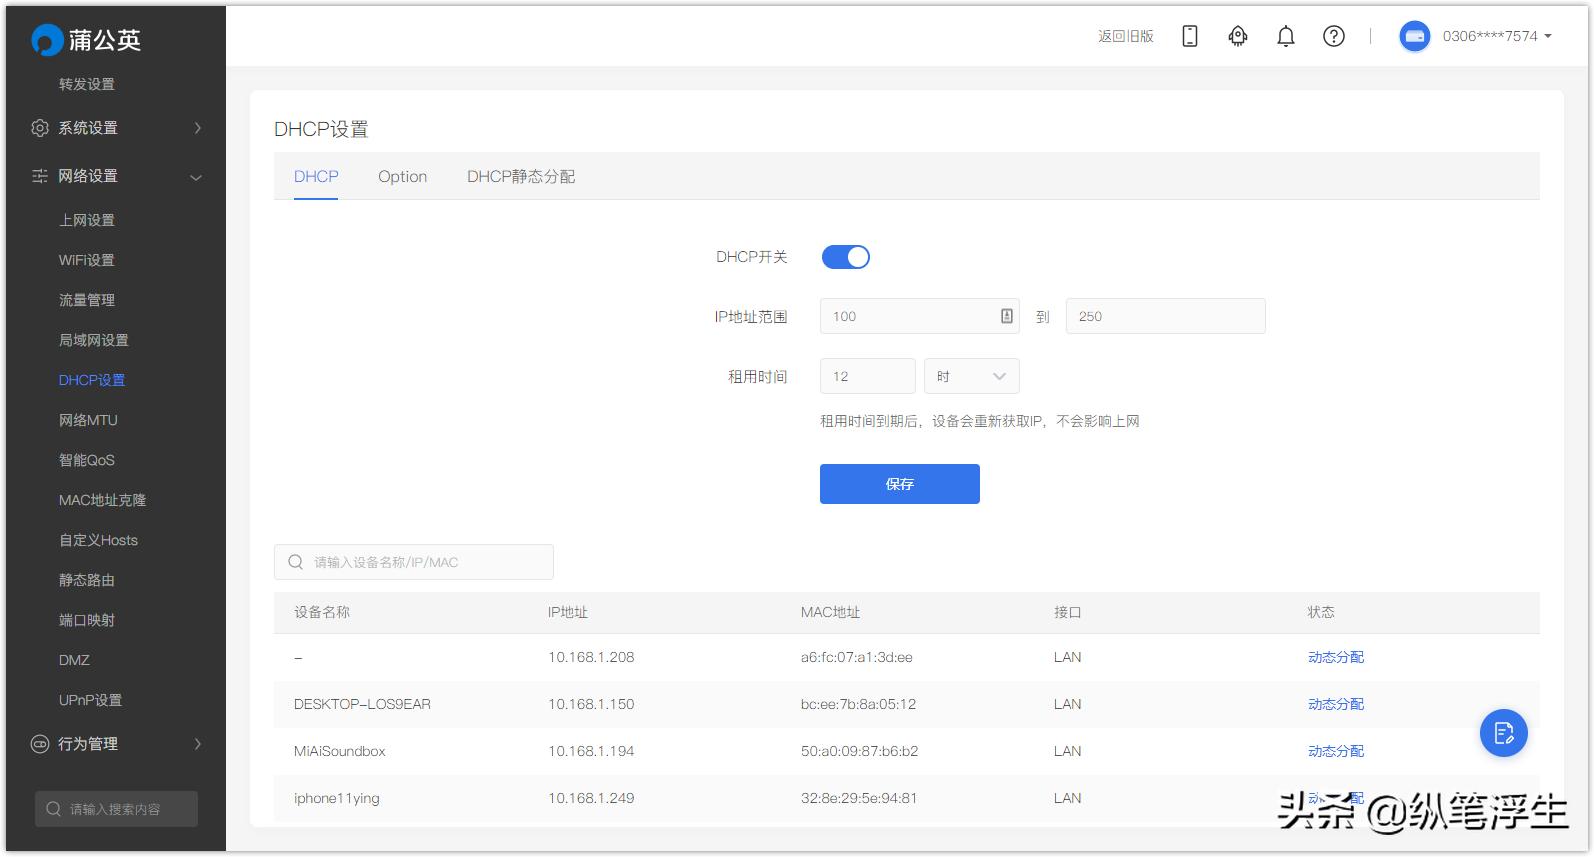Open 智能QoS in the sidebar
The image size is (1594, 857).
tap(87, 460)
